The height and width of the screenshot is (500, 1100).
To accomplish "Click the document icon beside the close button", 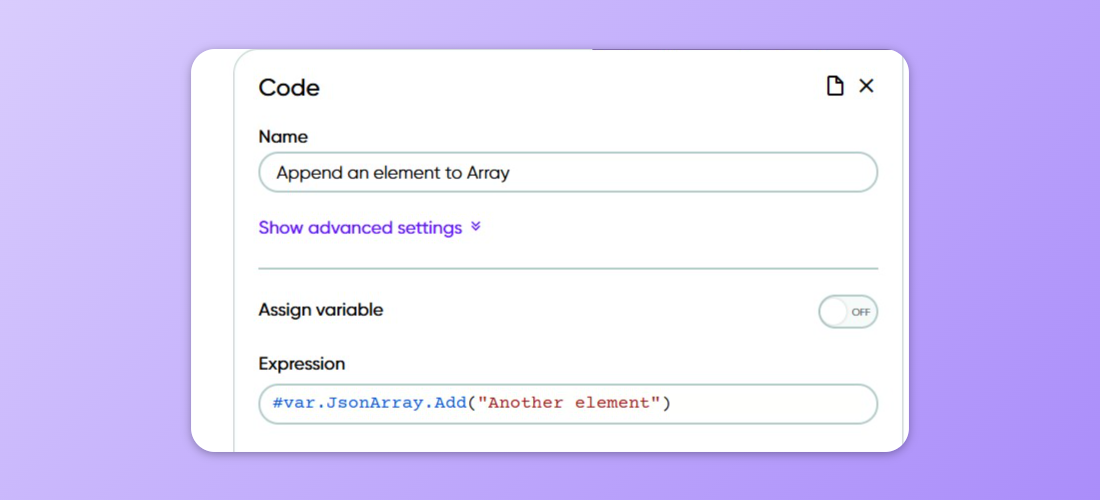I will (835, 86).
